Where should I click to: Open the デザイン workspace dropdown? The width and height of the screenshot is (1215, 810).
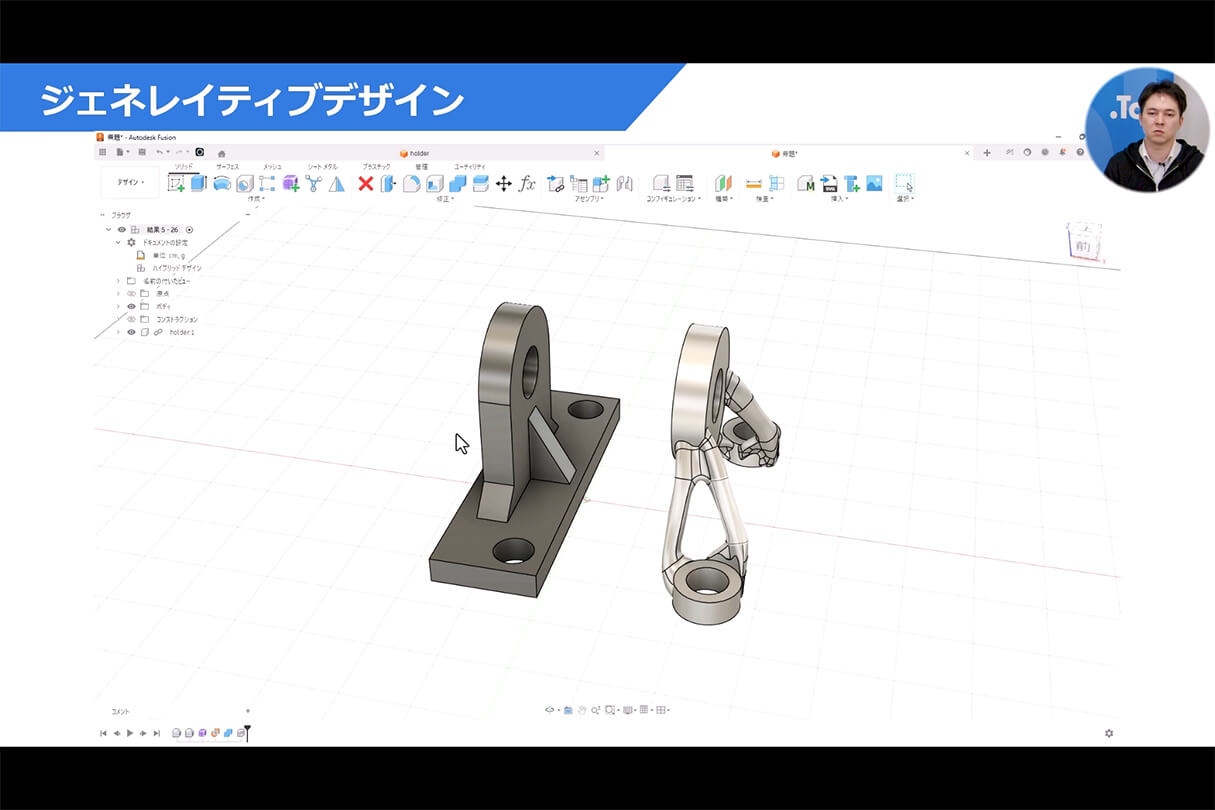pos(130,182)
